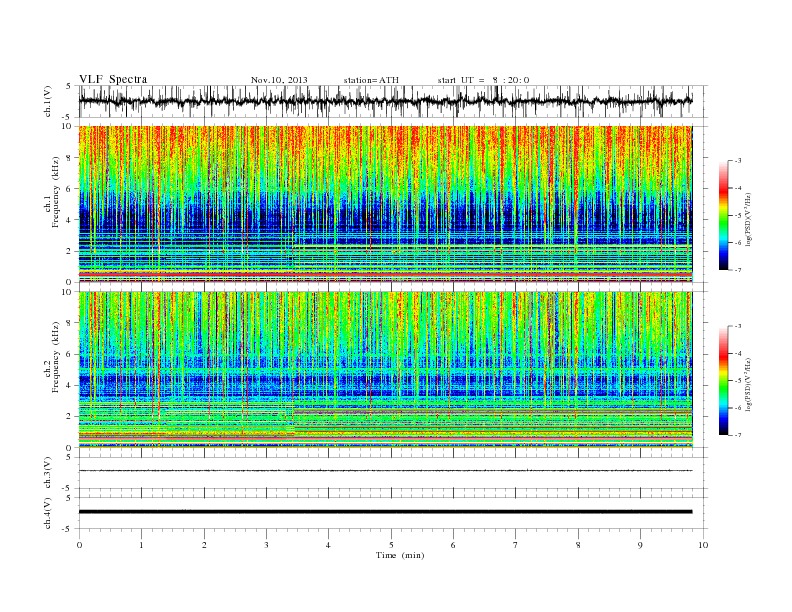Click the ch.1 spectrogram color scale bar
Viewport: 792px width, 612px height.
coord(723,215)
